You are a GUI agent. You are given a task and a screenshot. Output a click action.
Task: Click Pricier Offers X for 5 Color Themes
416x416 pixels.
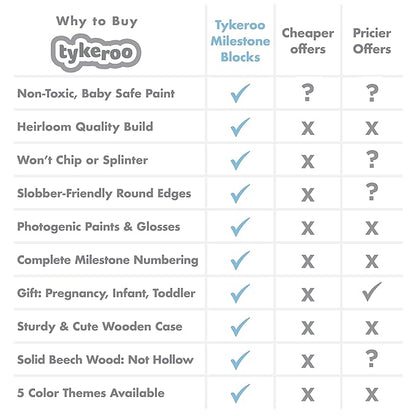[372, 395]
